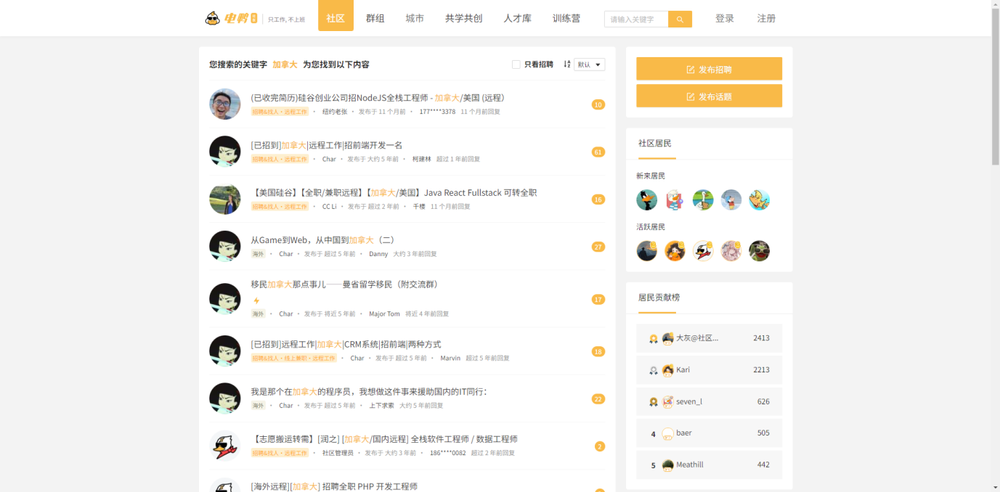This screenshot has height=492, width=1000.
Task: Click reply count badge 17
Action: (x=598, y=299)
